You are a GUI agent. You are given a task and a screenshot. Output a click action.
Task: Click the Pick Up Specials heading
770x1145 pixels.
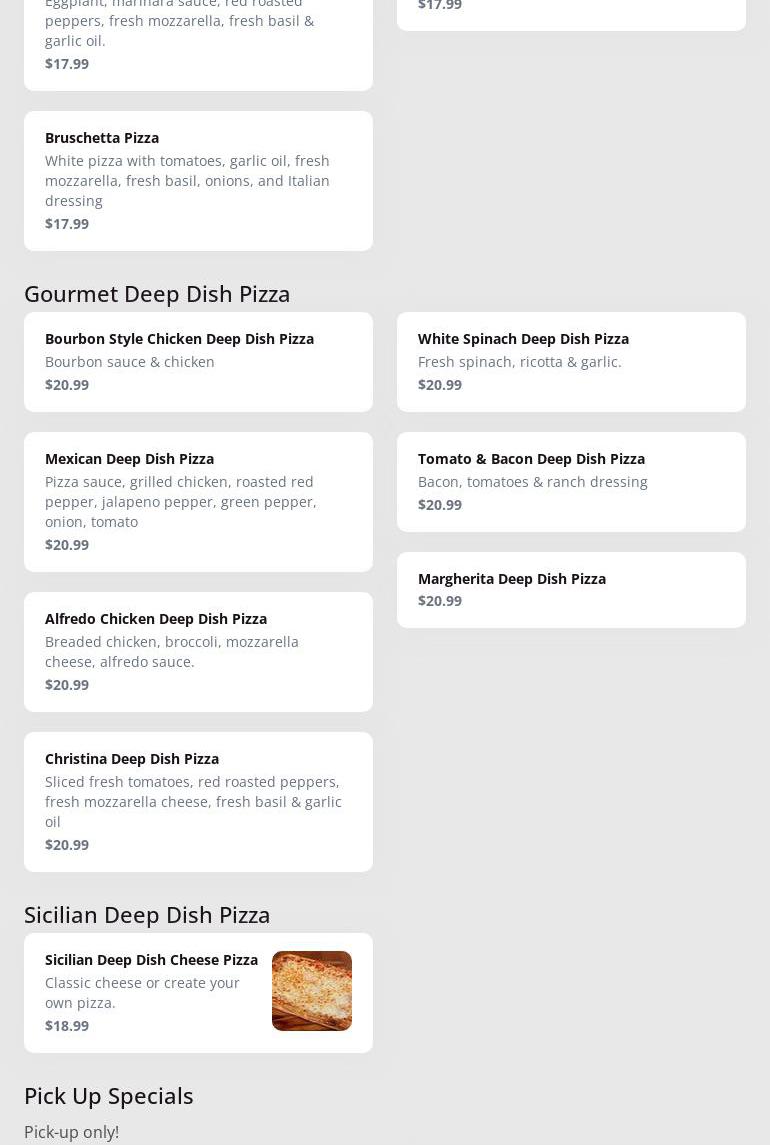click(109, 1095)
